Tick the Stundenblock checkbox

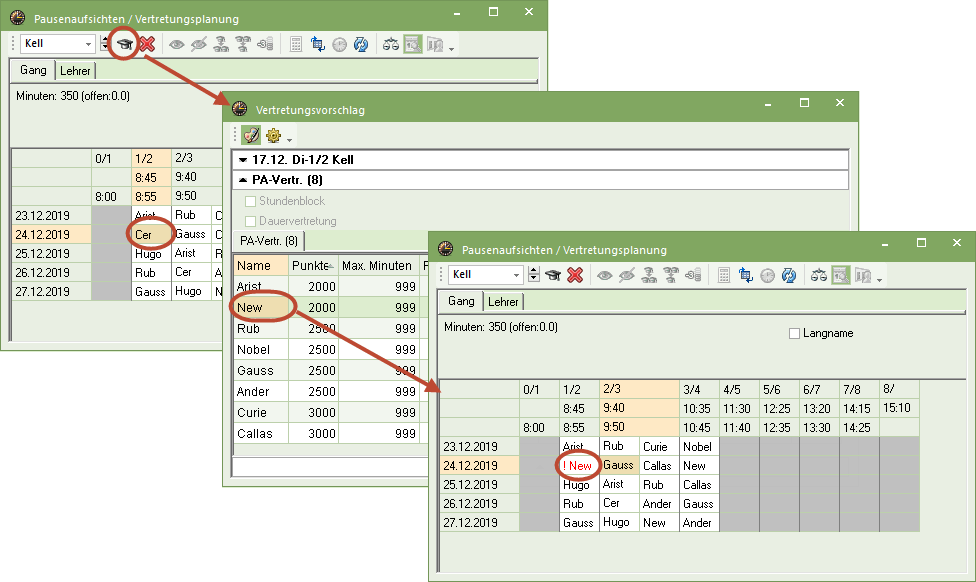[x=250, y=201]
